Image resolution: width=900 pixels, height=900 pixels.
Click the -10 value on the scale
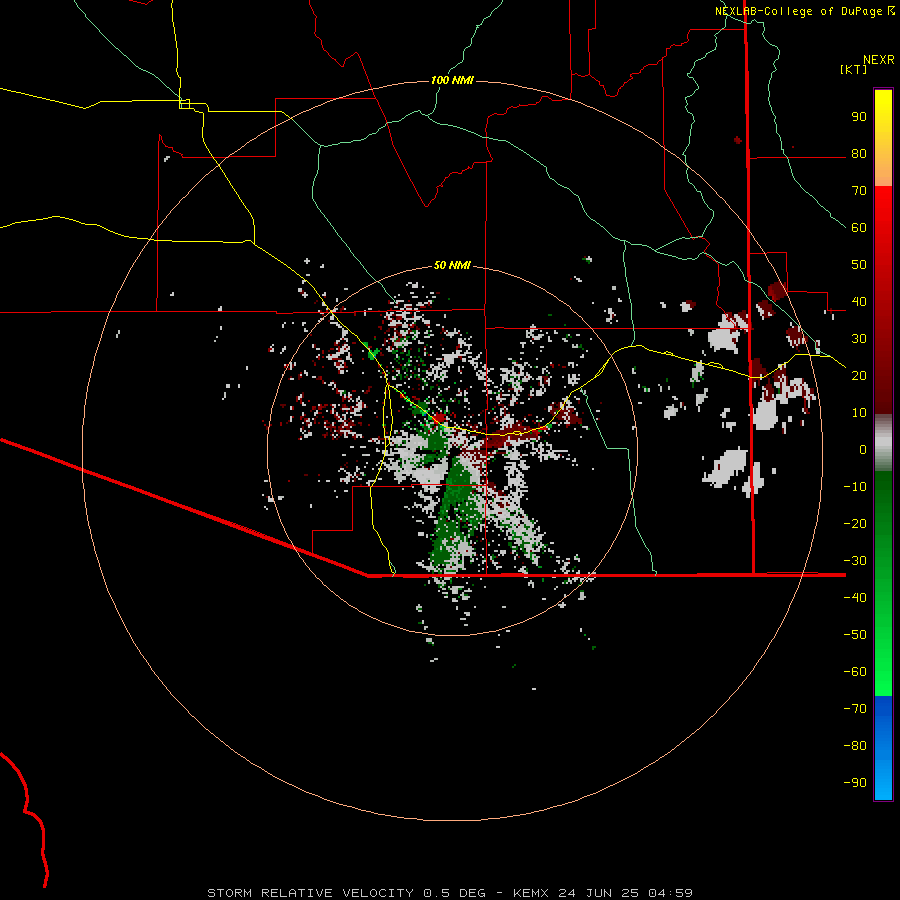(x=855, y=487)
